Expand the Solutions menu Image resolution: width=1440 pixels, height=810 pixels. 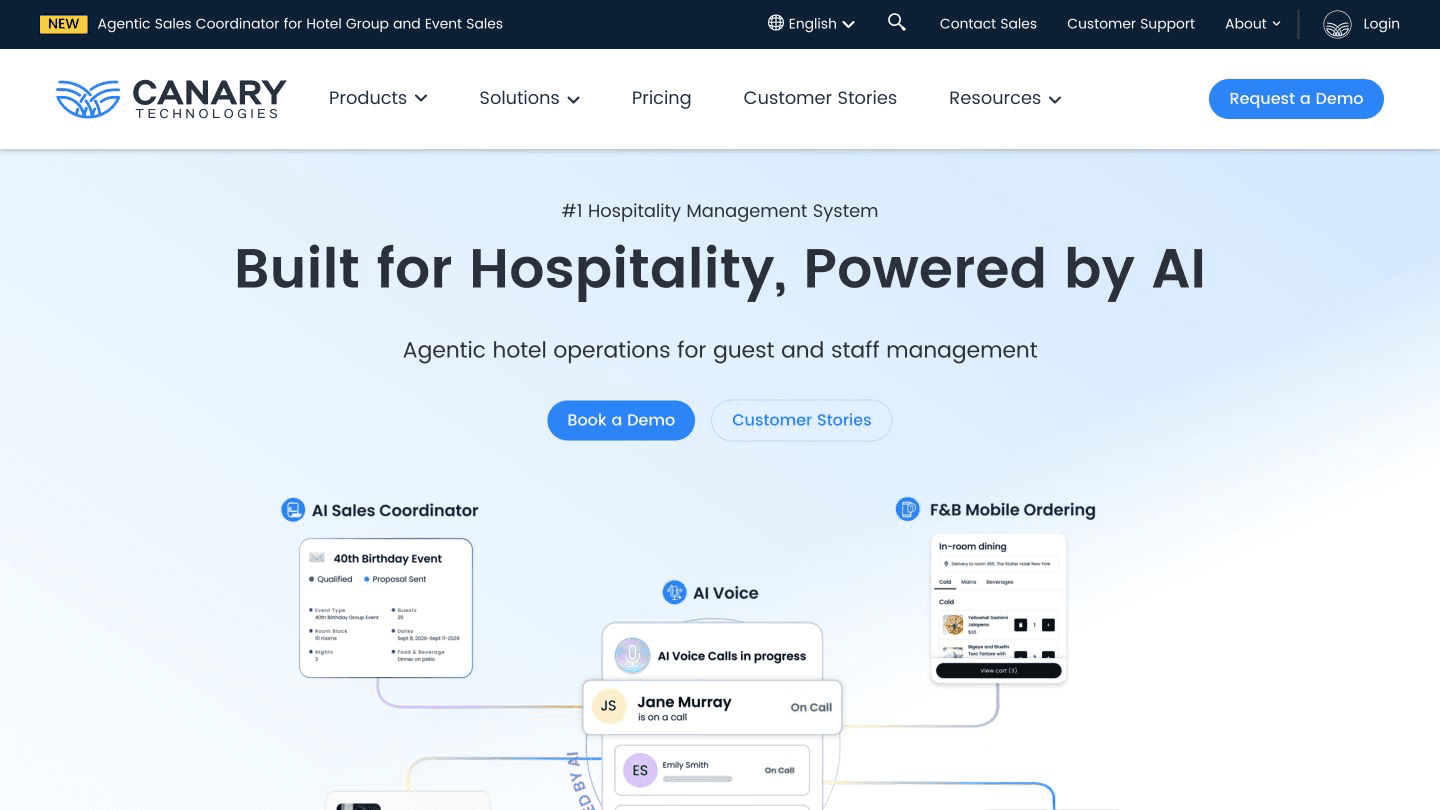click(x=530, y=98)
